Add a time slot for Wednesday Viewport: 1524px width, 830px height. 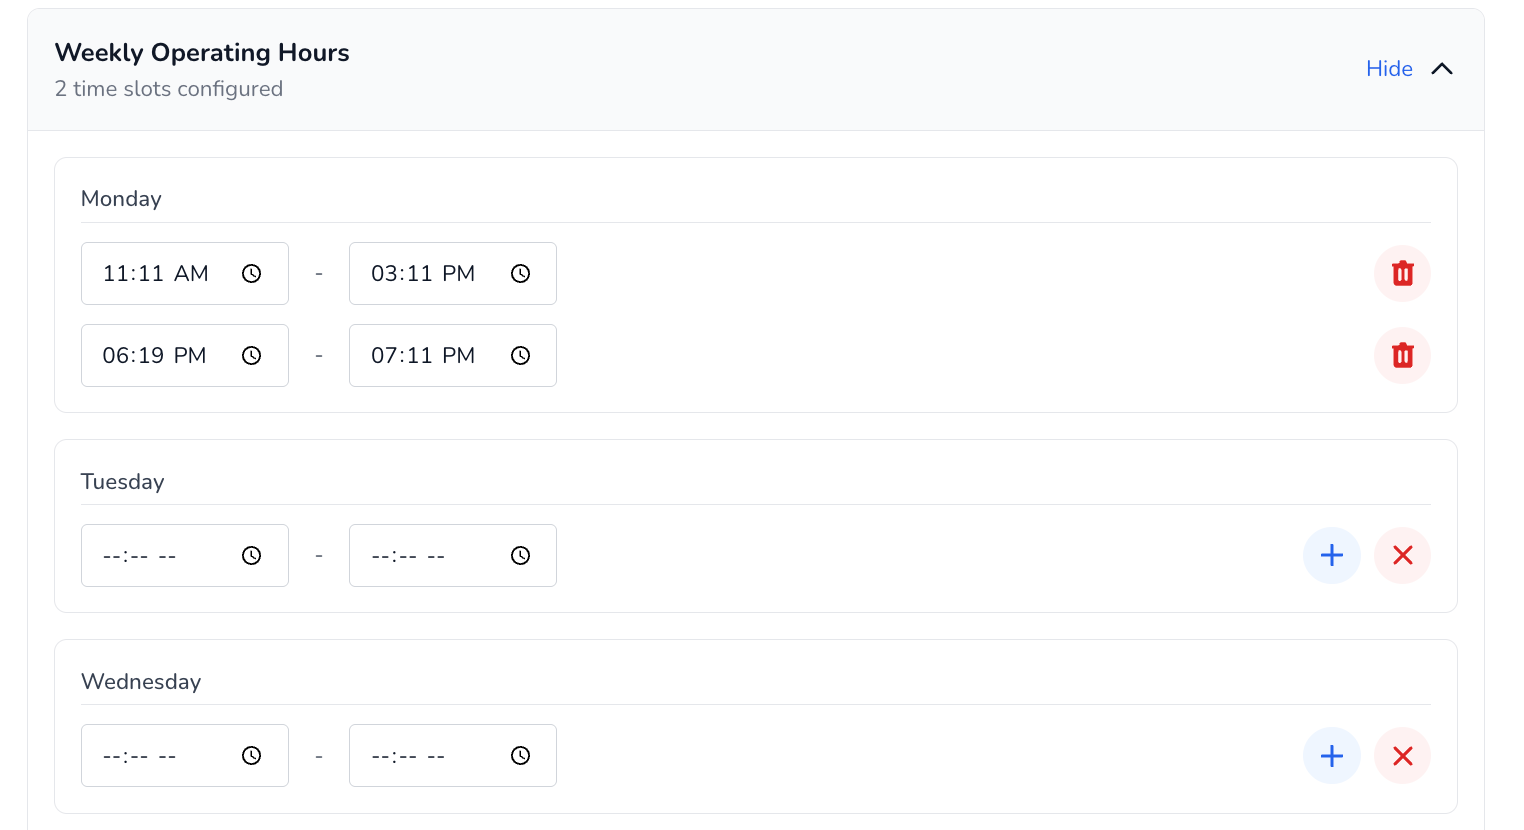point(1331,756)
